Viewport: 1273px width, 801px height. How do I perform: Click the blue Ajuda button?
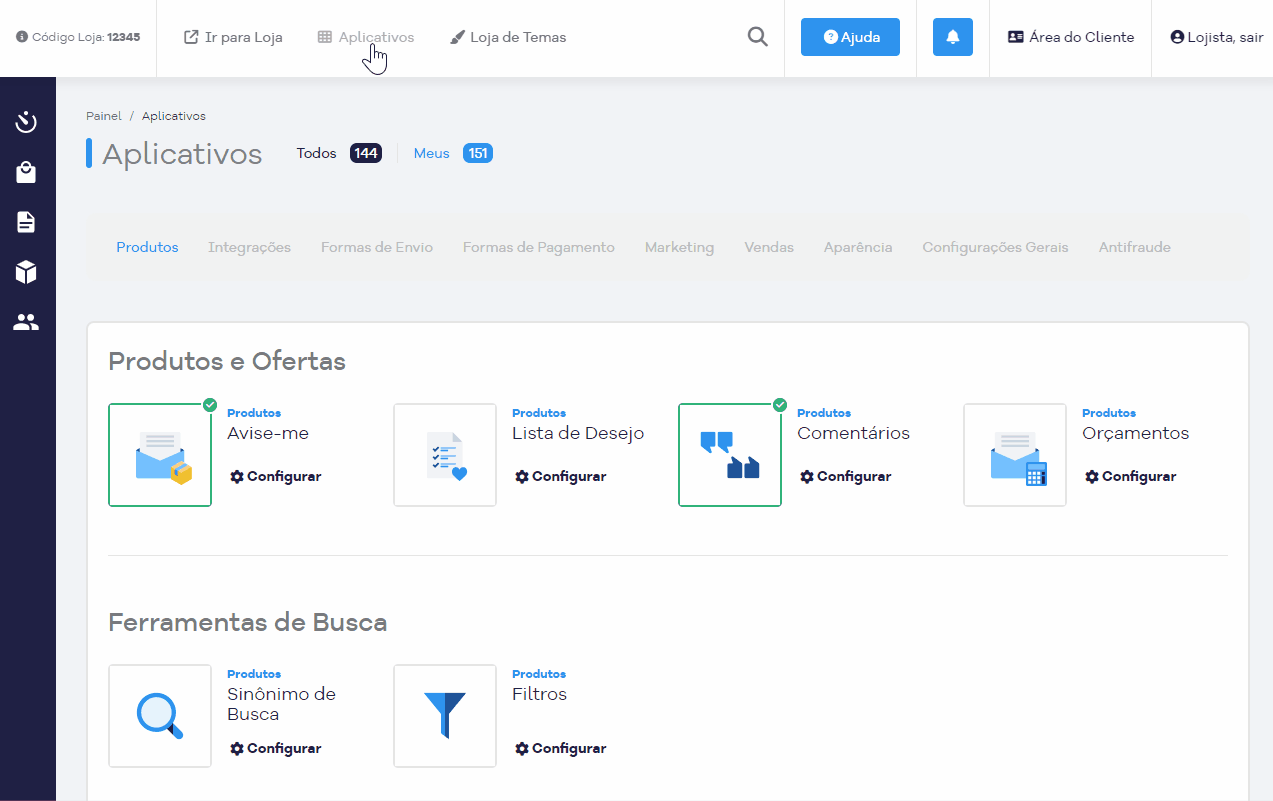click(850, 37)
